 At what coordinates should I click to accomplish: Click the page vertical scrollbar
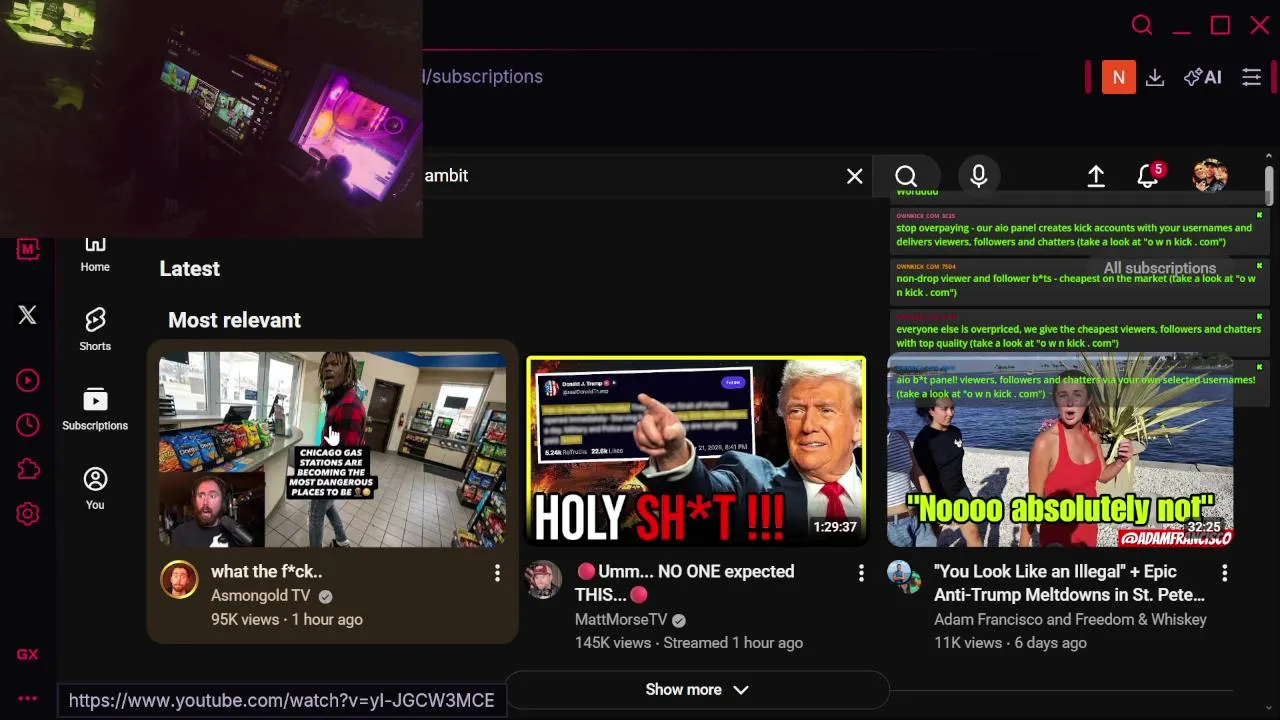point(1269,187)
